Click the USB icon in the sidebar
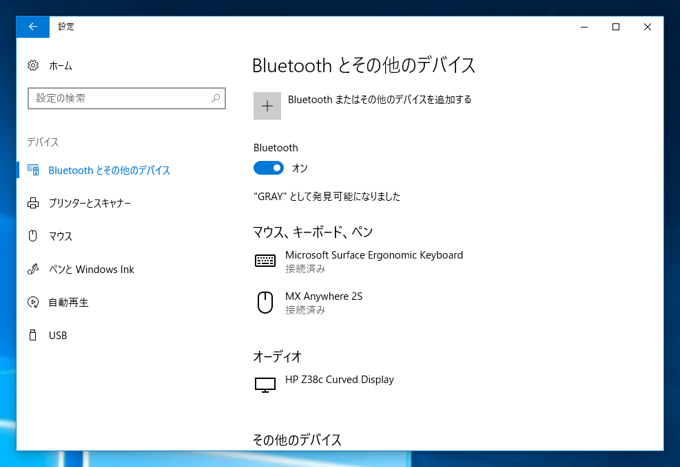This screenshot has width=680, height=467. (33, 335)
